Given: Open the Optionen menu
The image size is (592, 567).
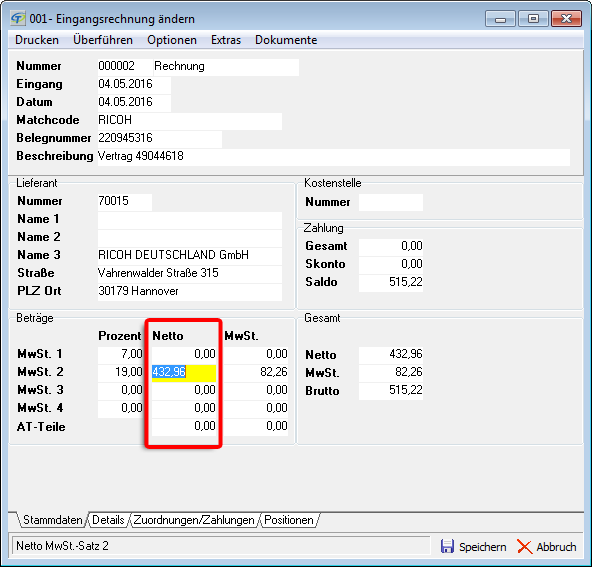Looking at the screenshot, I should click(172, 40).
